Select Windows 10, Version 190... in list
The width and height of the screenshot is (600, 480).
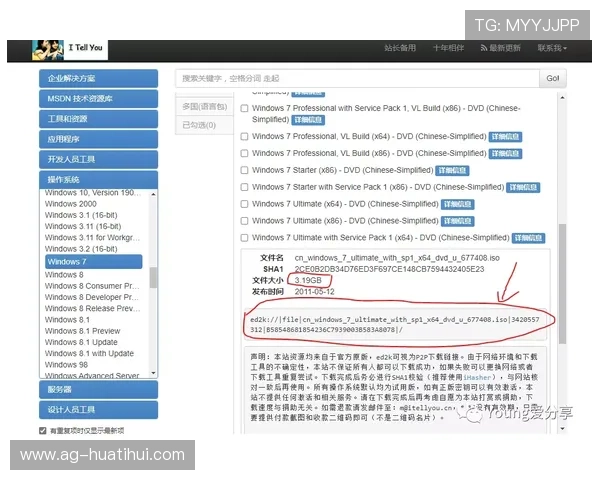point(93,193)
